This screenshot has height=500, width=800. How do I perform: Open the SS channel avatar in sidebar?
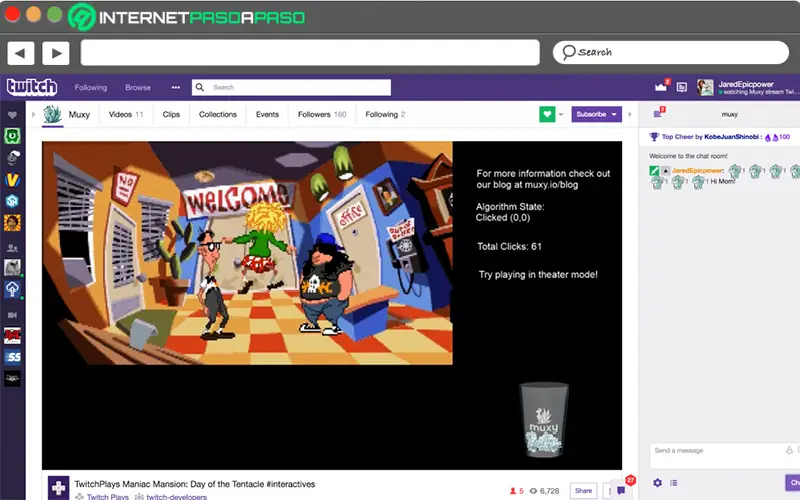point(12,357)
